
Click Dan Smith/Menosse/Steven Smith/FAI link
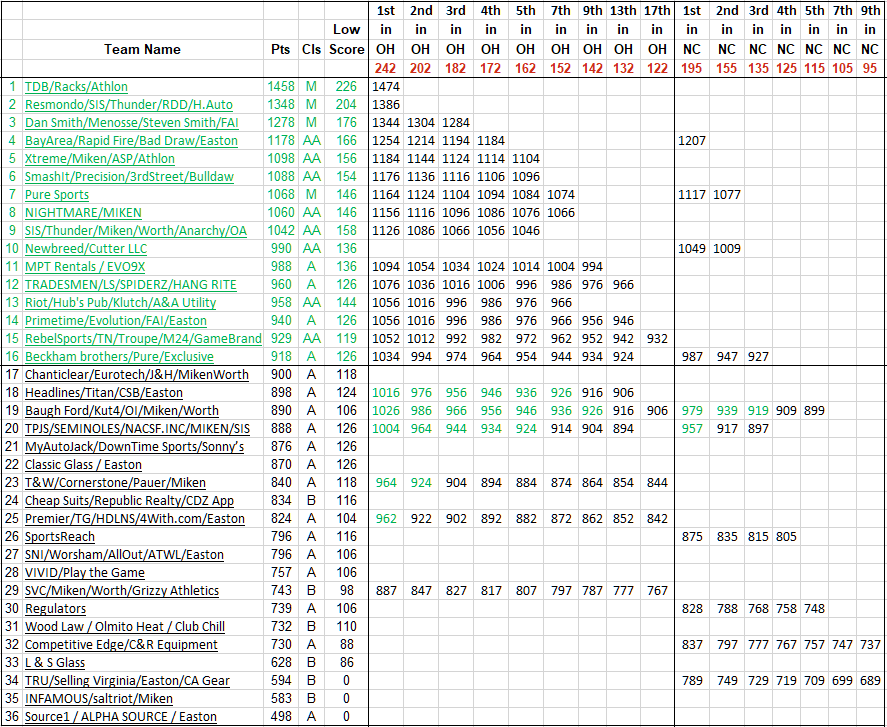[x=132, y=123]
